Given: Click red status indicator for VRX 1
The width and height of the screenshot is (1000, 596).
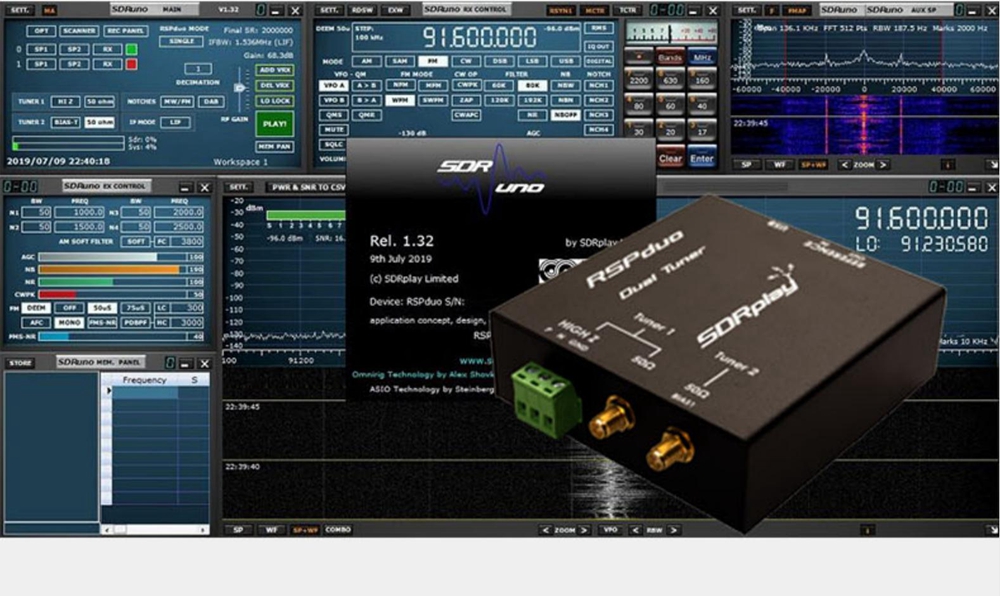Looking at the screenshot, I should point(131,64).
